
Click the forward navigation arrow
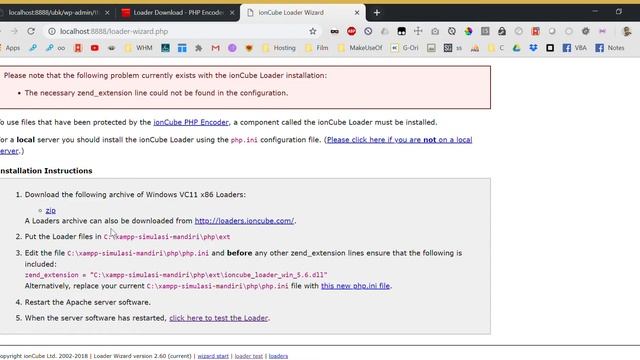coord(14,31)
